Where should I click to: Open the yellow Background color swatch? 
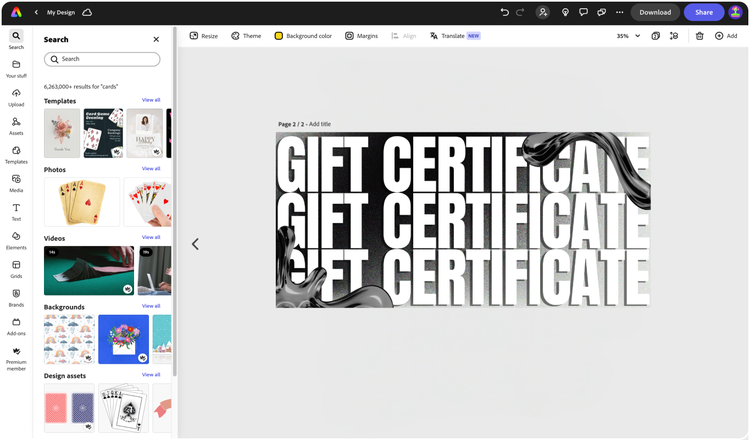coord(279,36)
